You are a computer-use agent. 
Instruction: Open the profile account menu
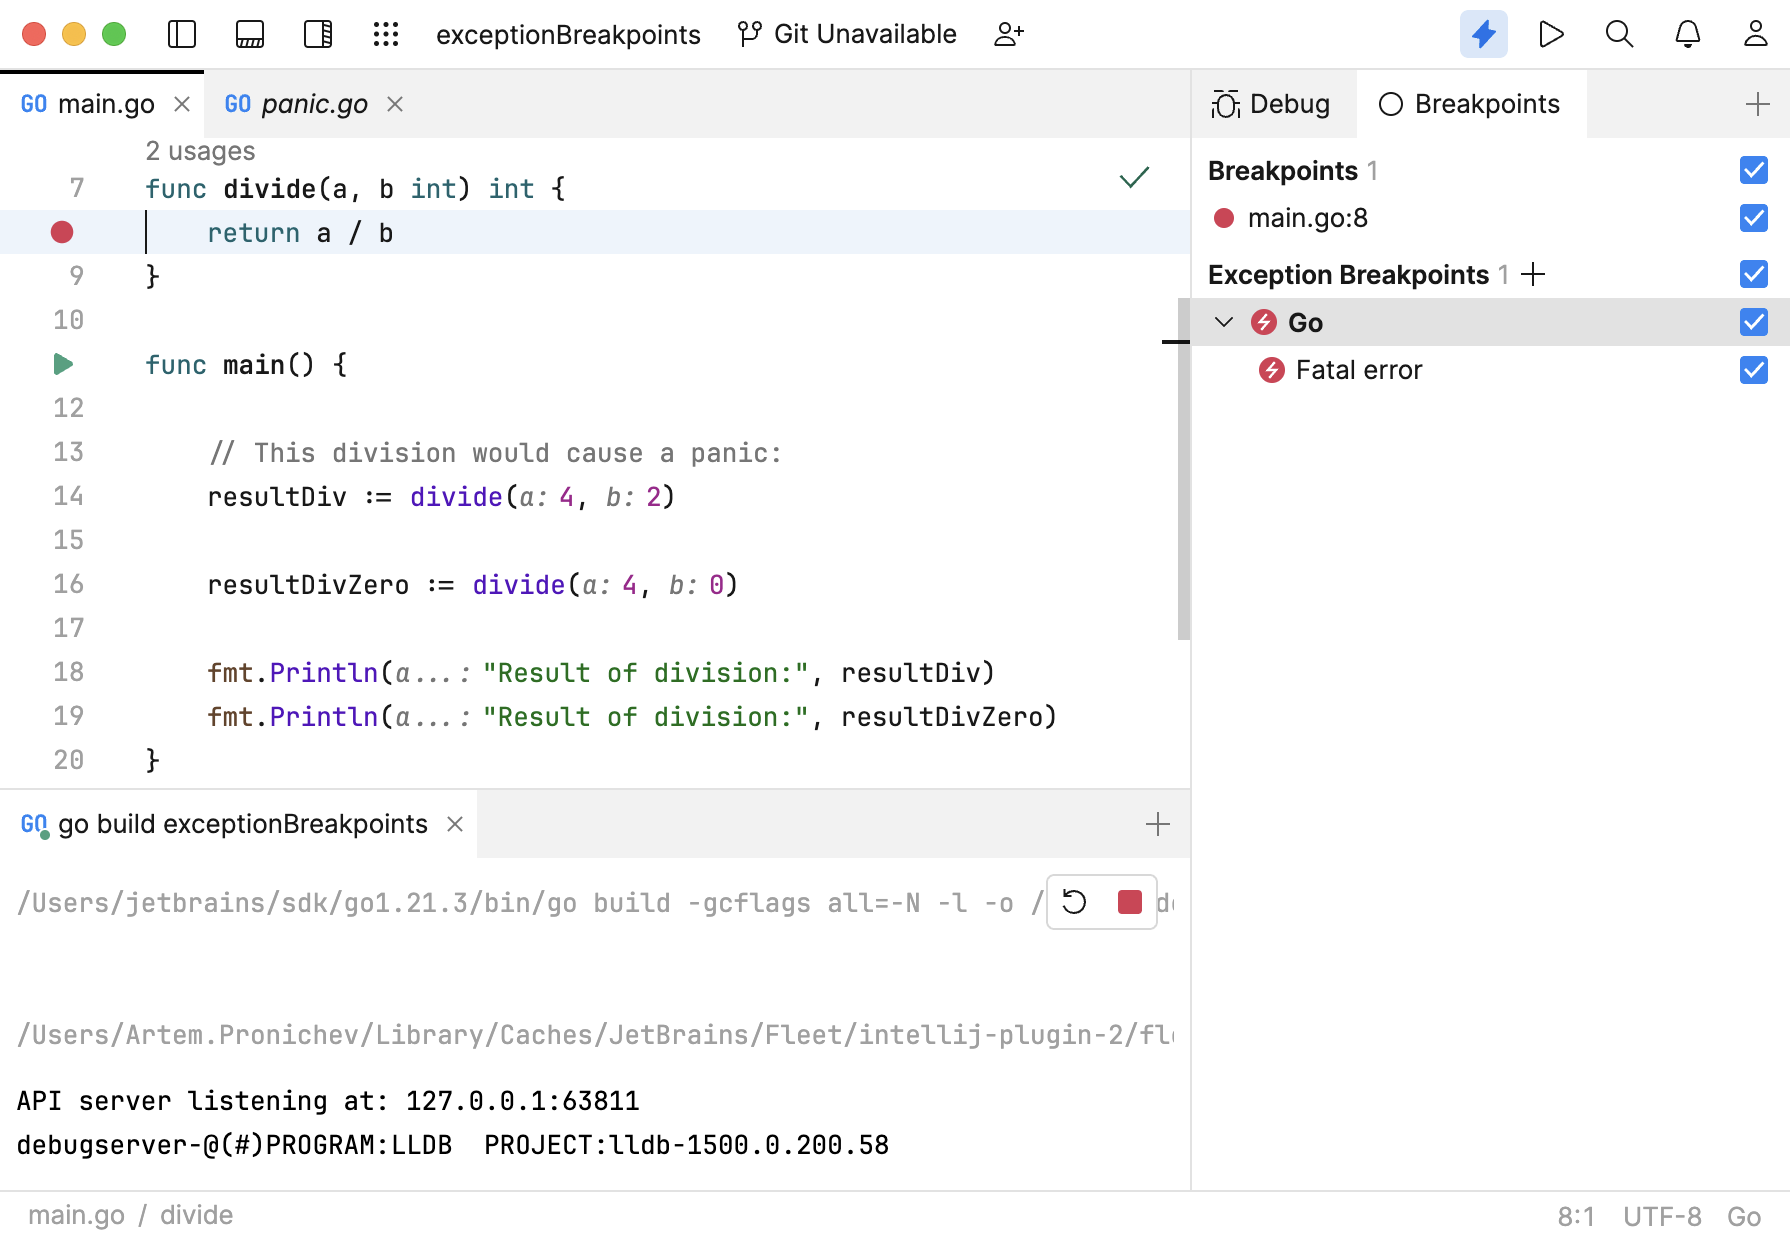click(x=1755, y=33)
